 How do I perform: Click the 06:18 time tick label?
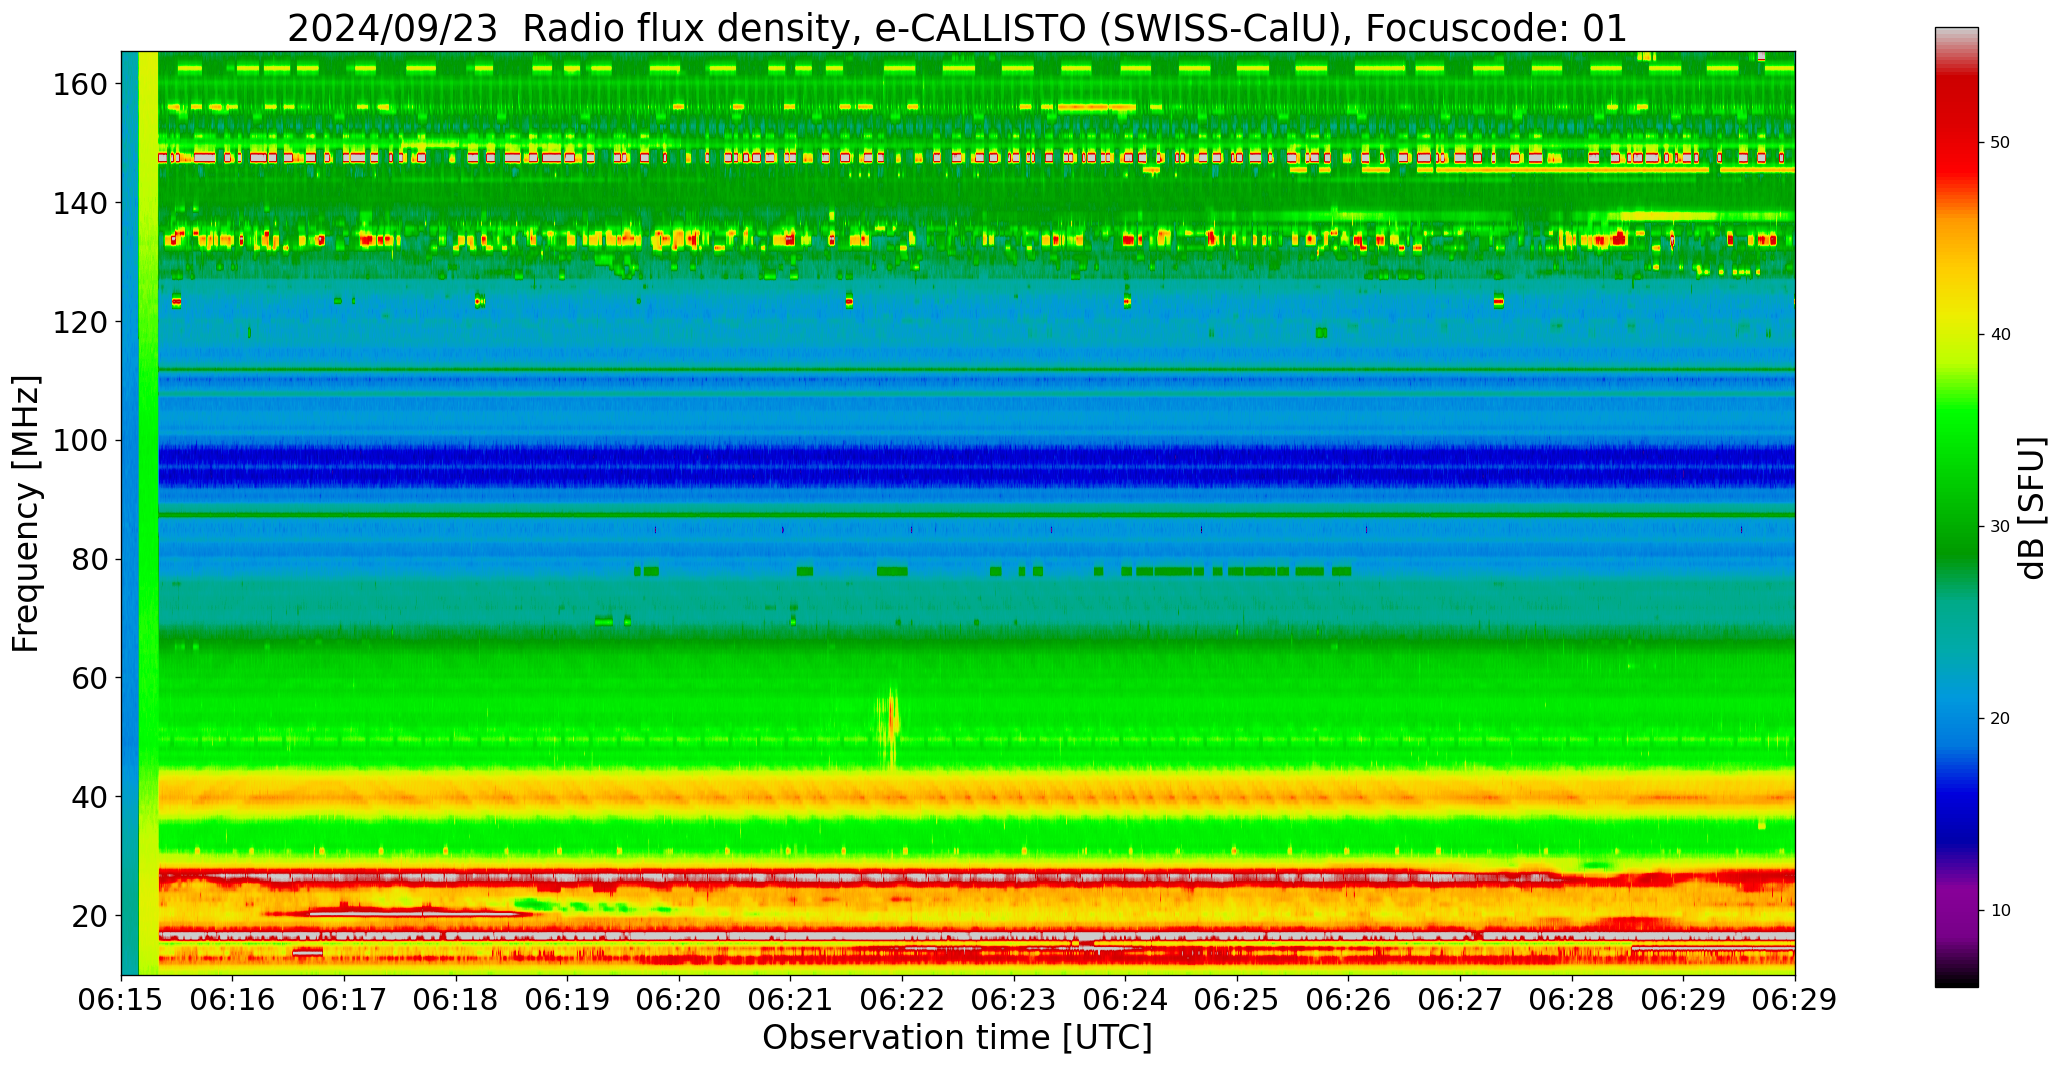[456, 999]
